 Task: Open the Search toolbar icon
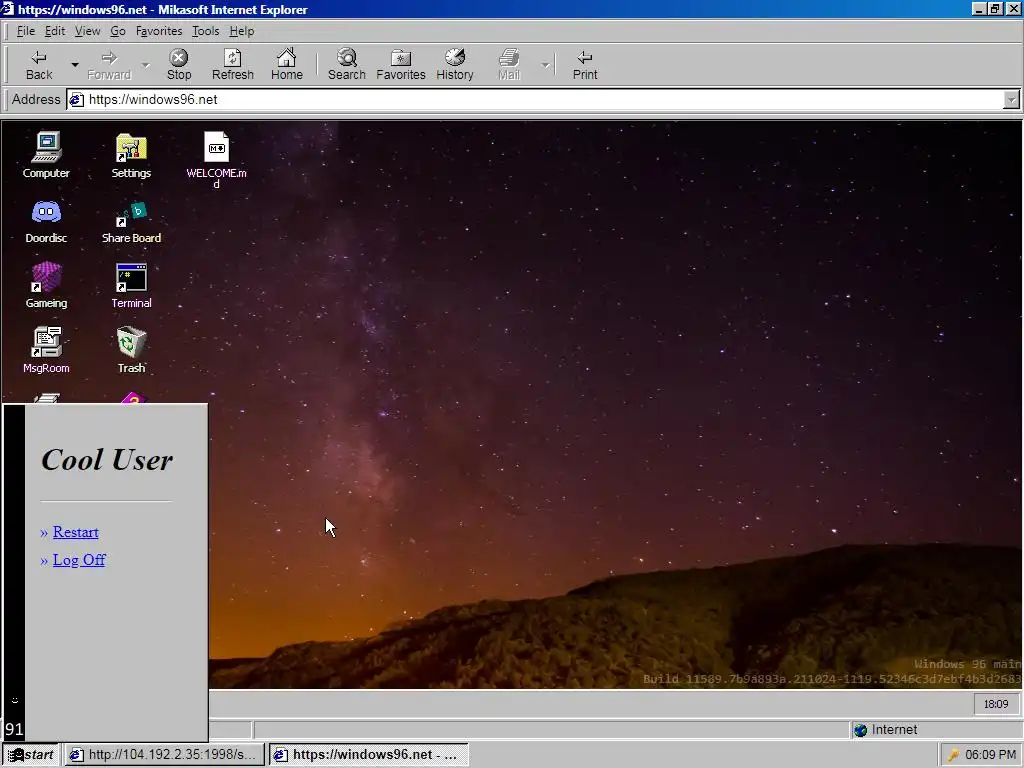click(x=347, y=65)
